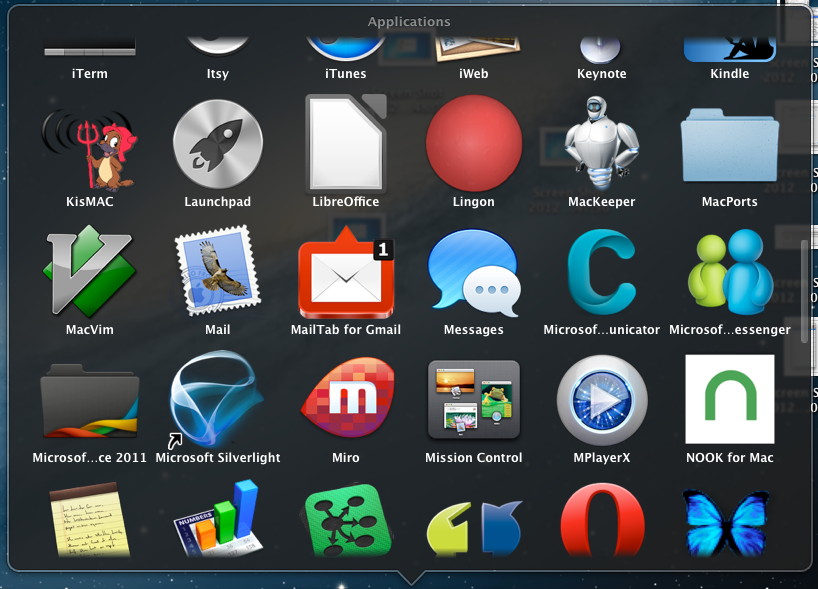Screen dimensions: 818x589
Task: Launch the Opera red O browser
Action: (x=602, y=521)
